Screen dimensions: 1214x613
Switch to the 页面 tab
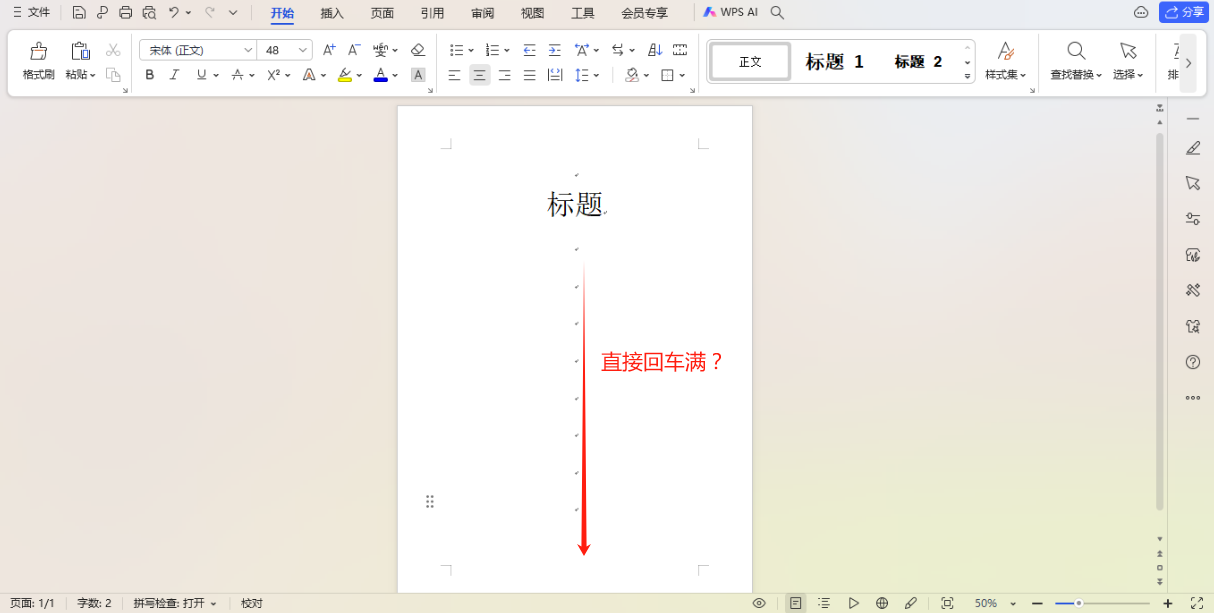382,13
